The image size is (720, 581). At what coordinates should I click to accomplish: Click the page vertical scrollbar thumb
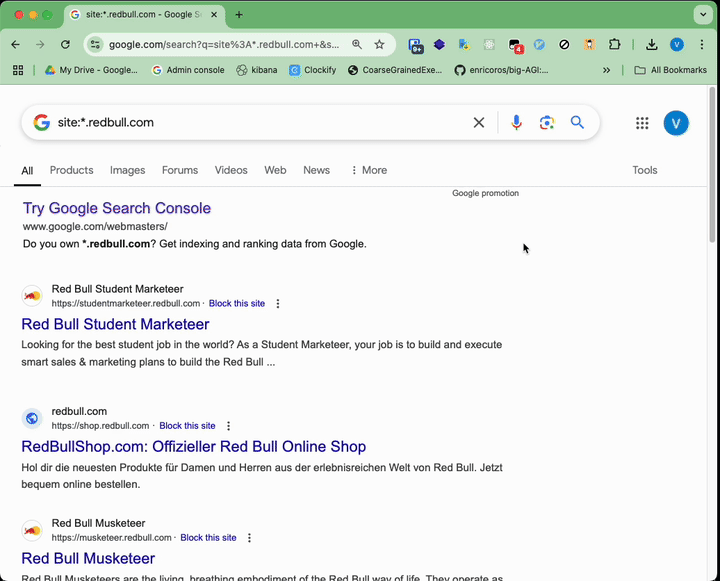pos(712,164)
